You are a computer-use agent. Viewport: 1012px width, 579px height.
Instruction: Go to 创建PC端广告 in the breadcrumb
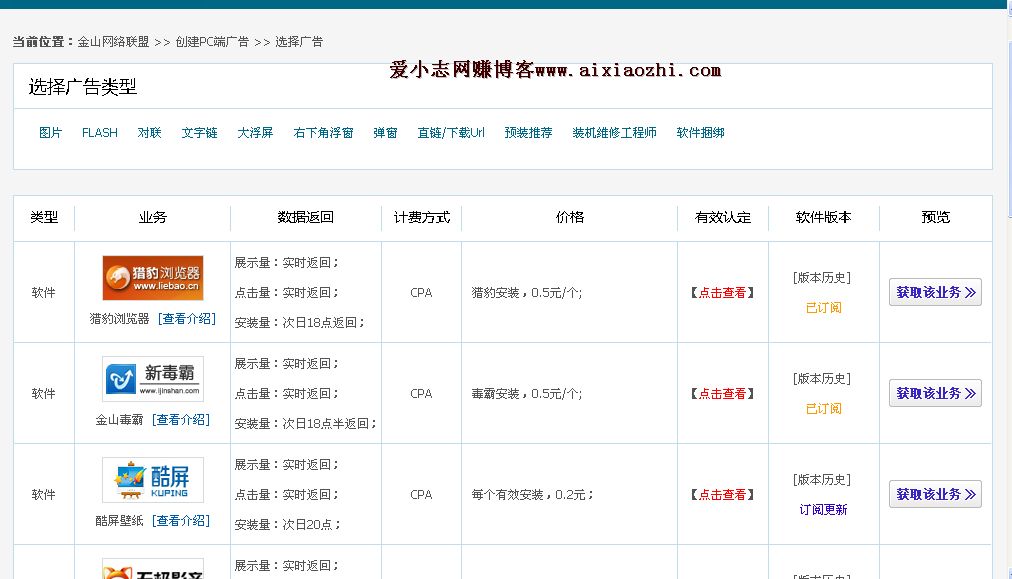click(212, 42)
